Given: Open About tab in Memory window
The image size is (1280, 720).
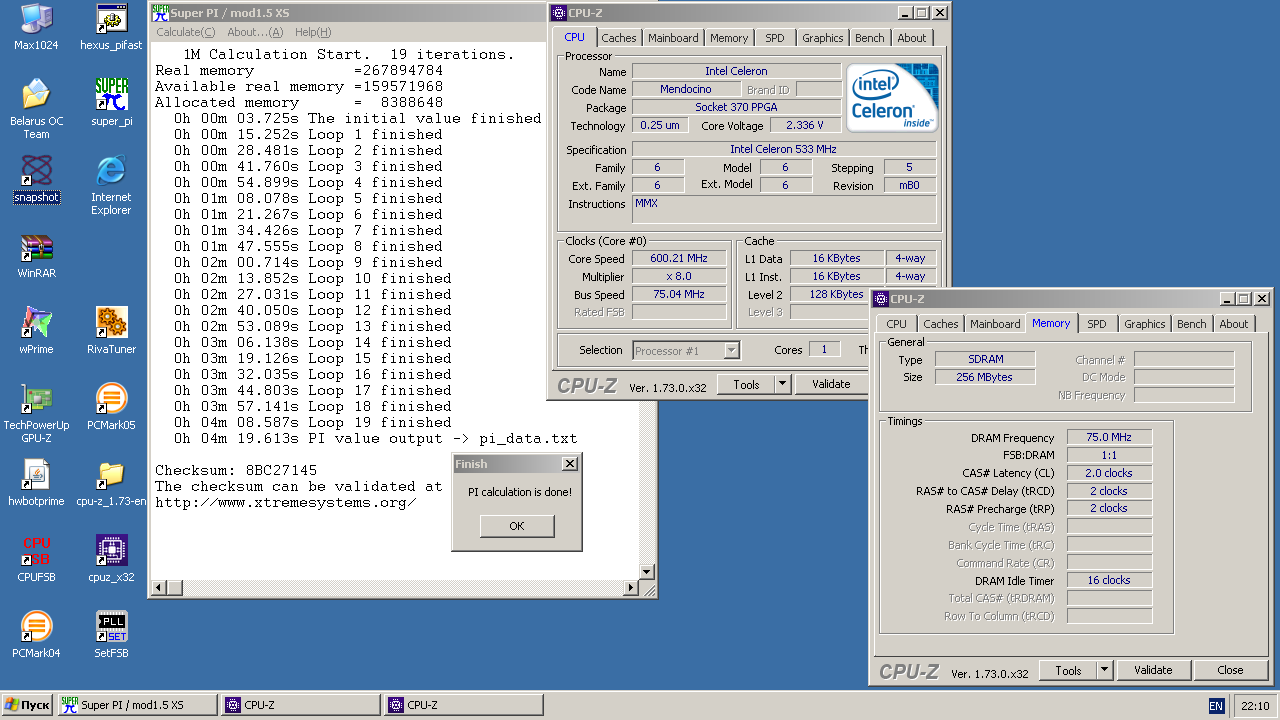Looking at the screenshot, I should 1234,324.
